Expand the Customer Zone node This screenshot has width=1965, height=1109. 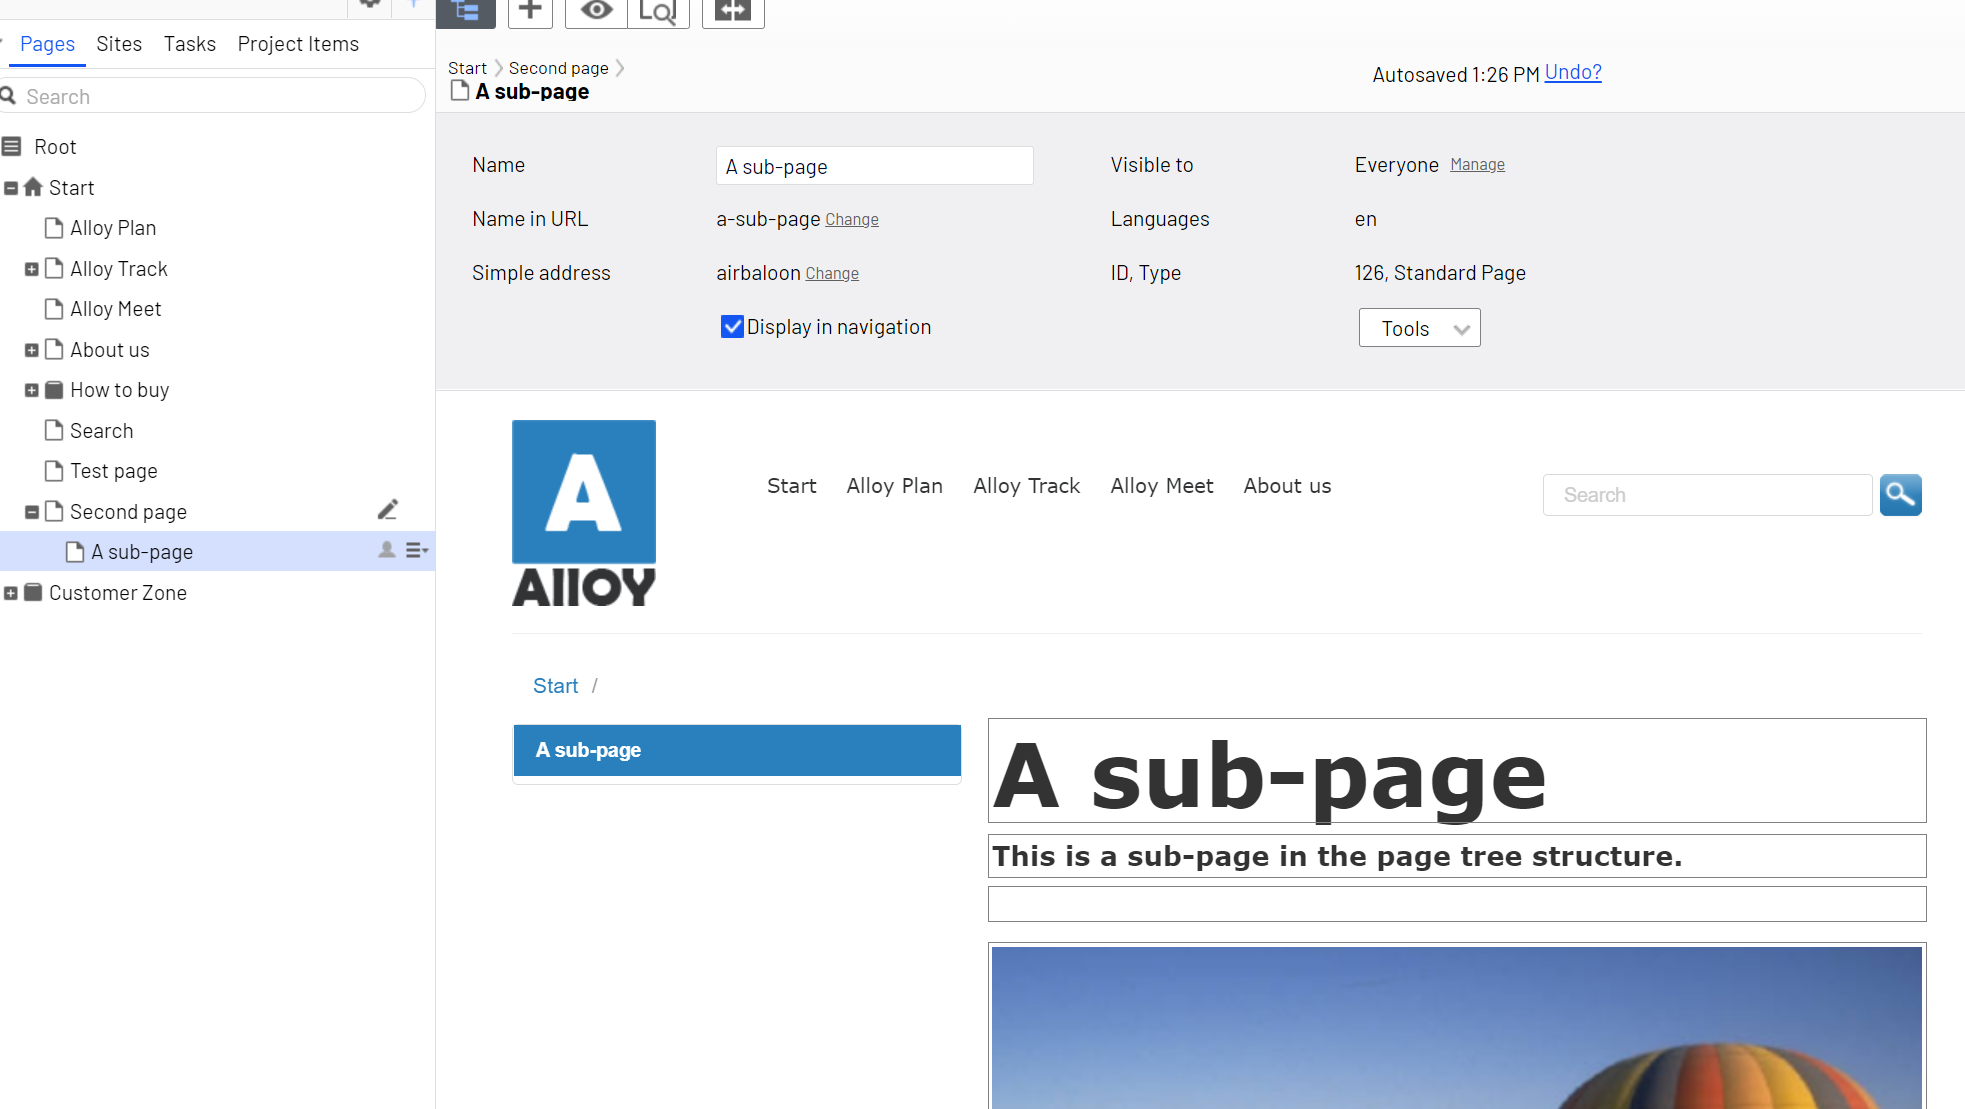(11, 593)
